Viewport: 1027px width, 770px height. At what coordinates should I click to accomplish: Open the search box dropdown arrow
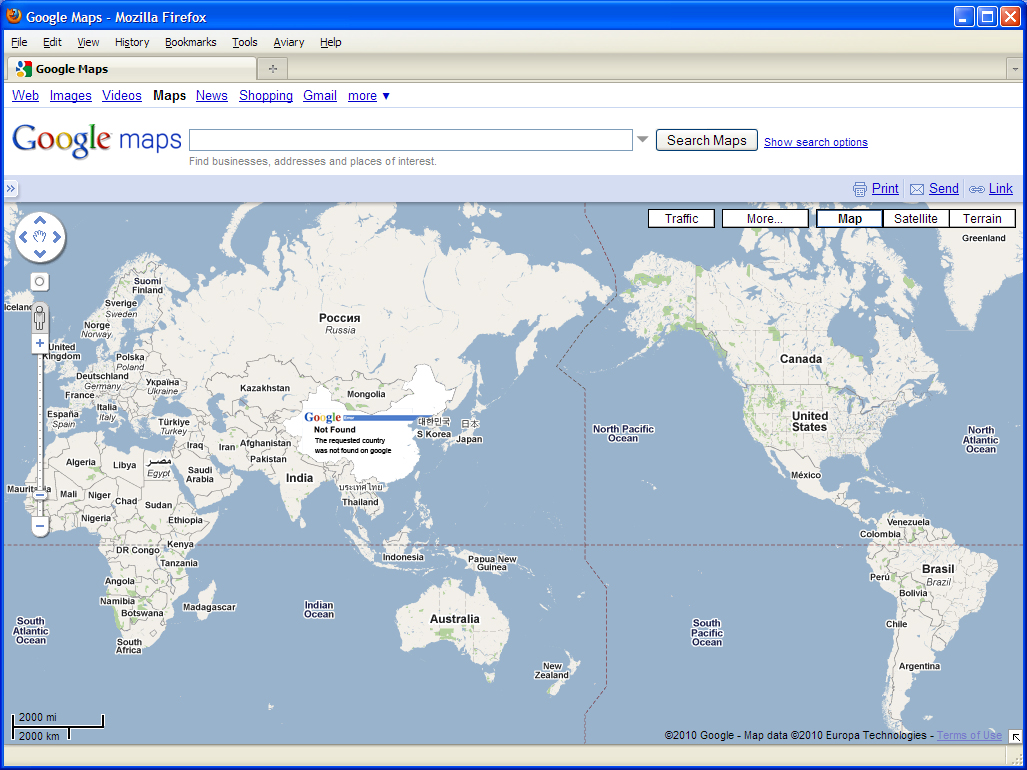pyautogui.click(x=643, y=139)
